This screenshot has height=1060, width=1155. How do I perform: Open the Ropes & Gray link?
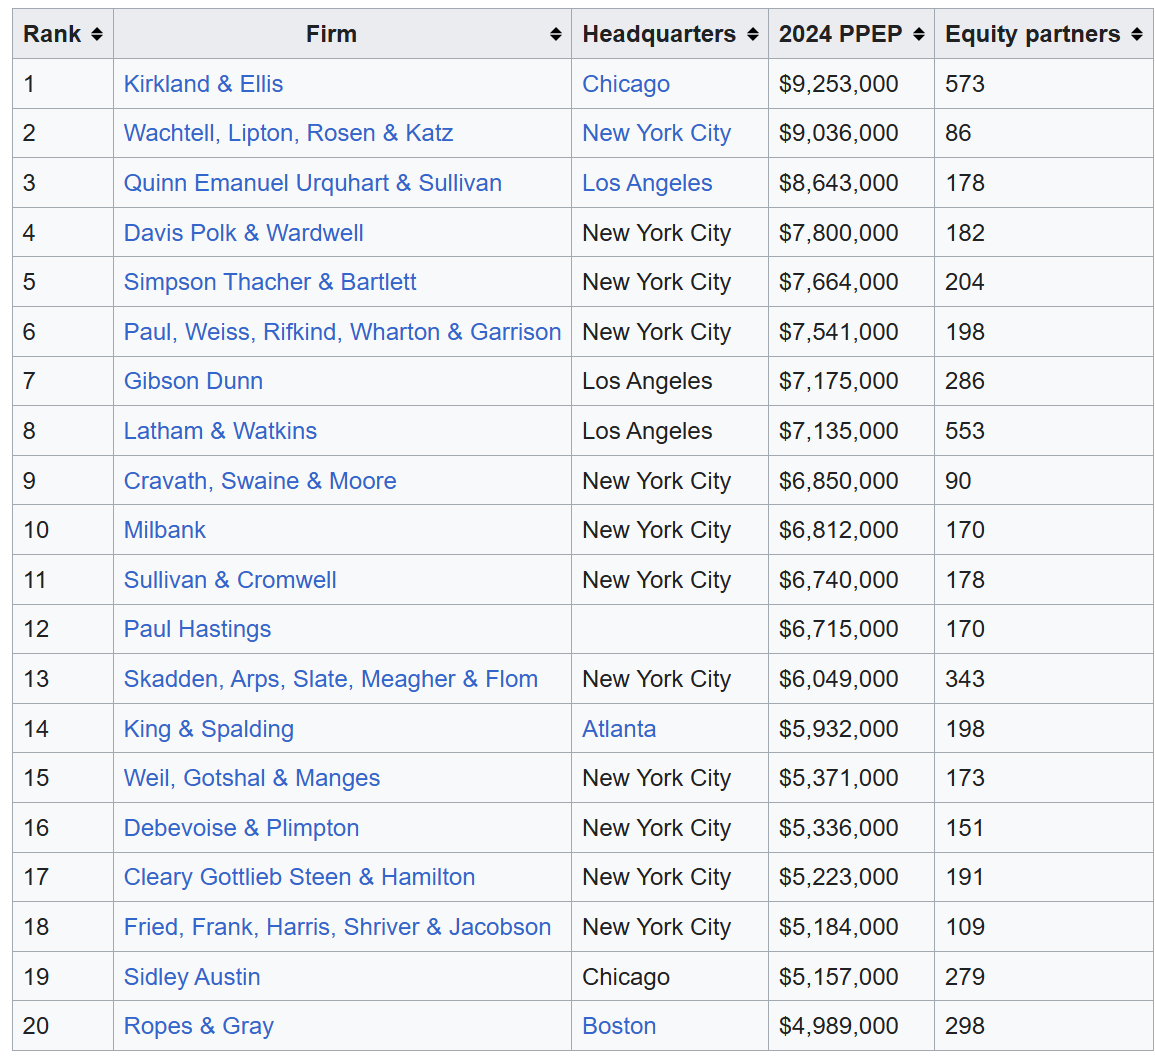[198, 1026]
